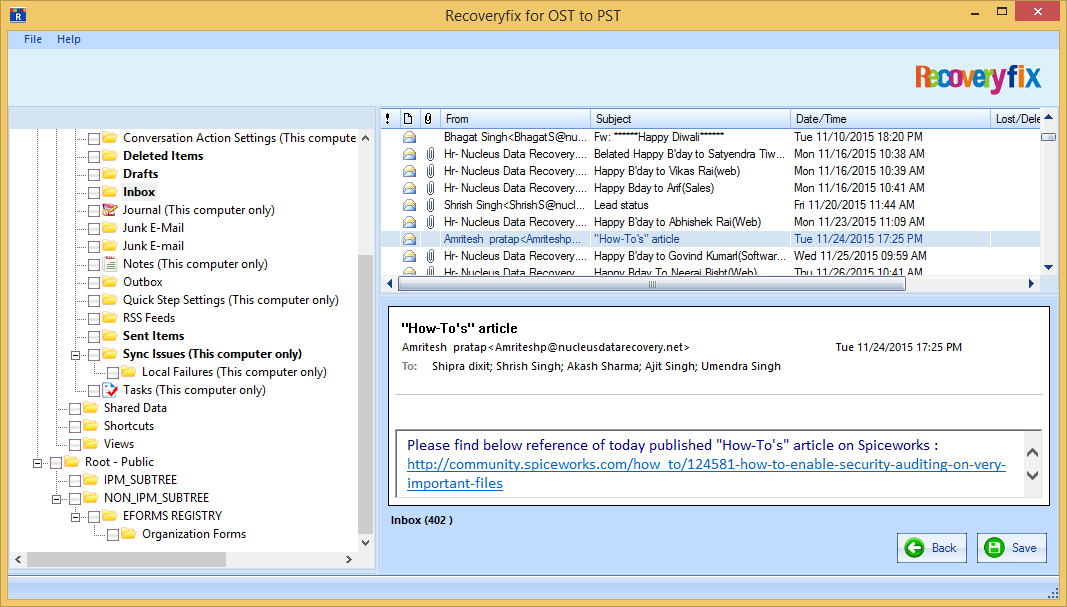Select the Happy Diwali email row
This screenshot has width=1067, height=607.
tap(710, 137)
